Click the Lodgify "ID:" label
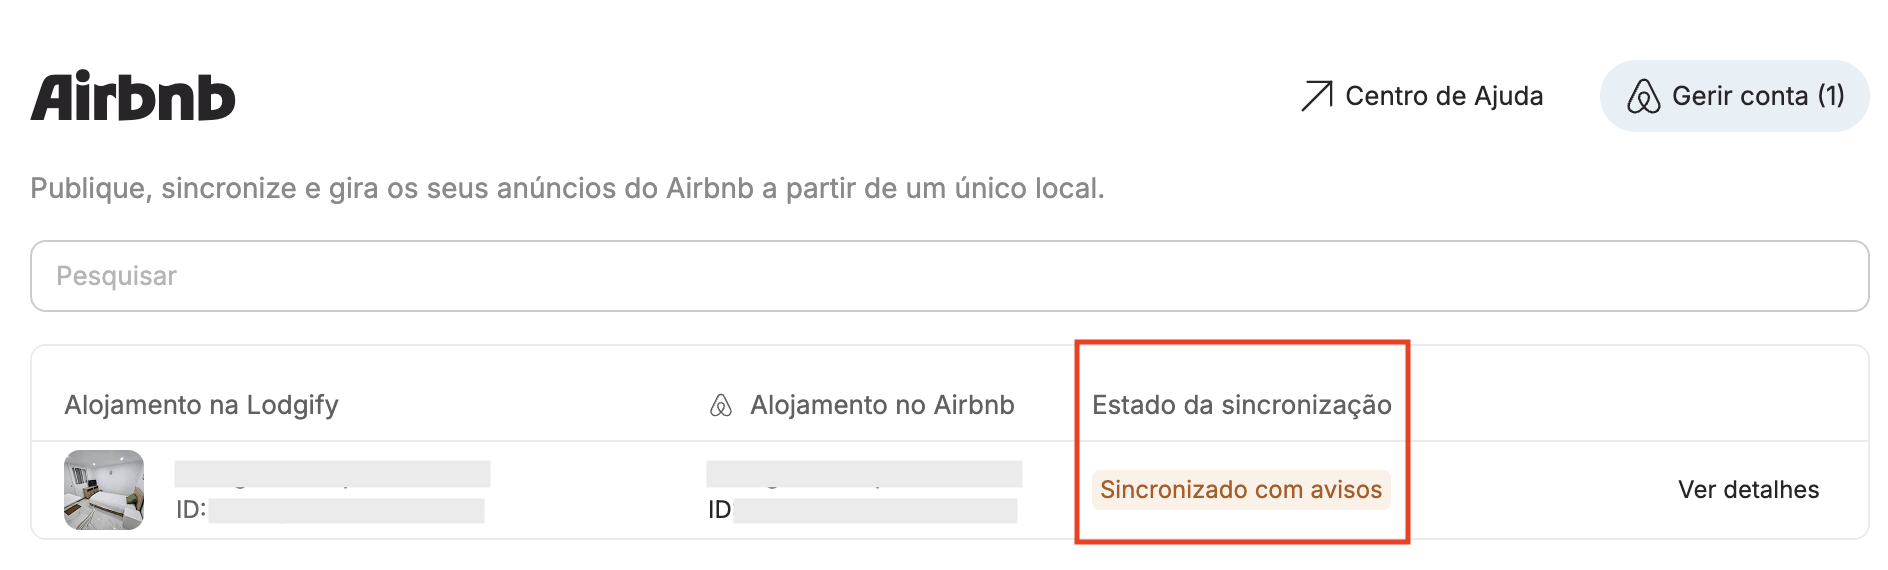 click(191, 510)
